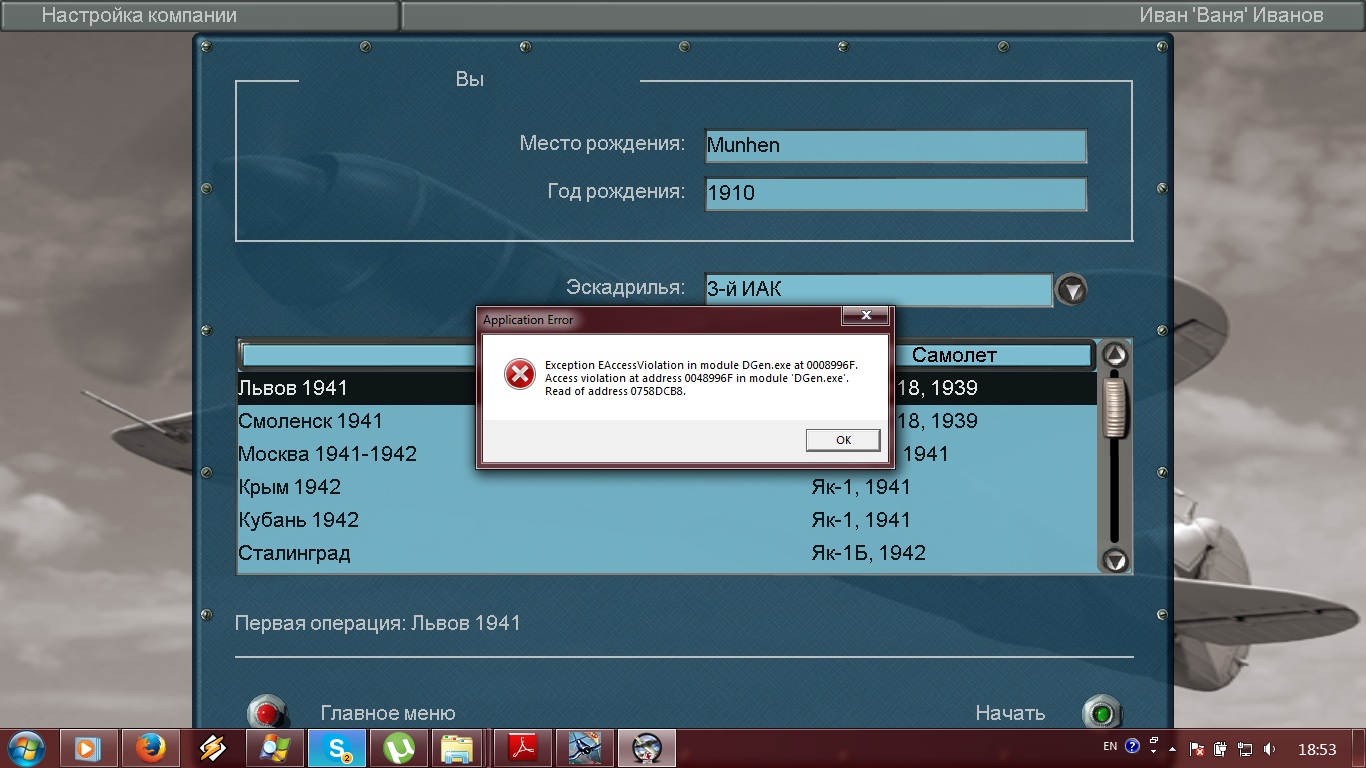The height and width of the screenshot is (768, 1366).
Task: Close the Application Error dialog
Action: pos(865,316)
